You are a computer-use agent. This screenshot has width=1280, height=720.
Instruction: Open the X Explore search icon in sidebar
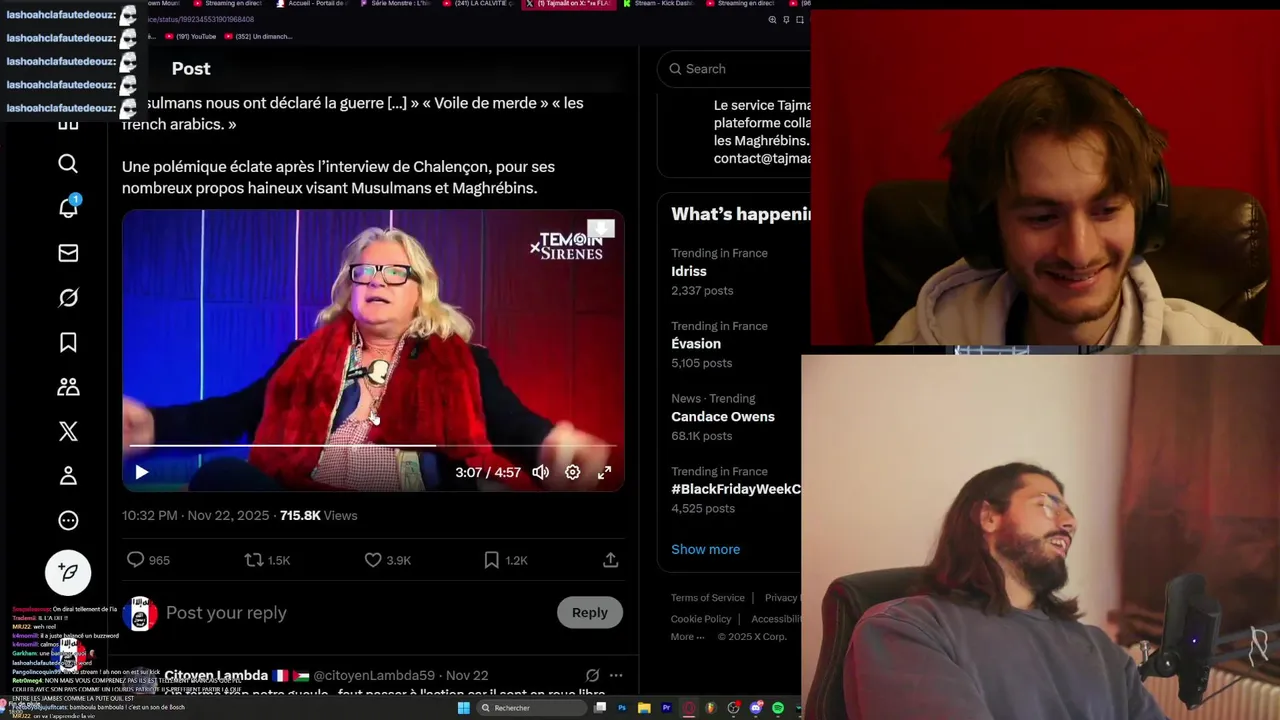[x=68, y=163]
